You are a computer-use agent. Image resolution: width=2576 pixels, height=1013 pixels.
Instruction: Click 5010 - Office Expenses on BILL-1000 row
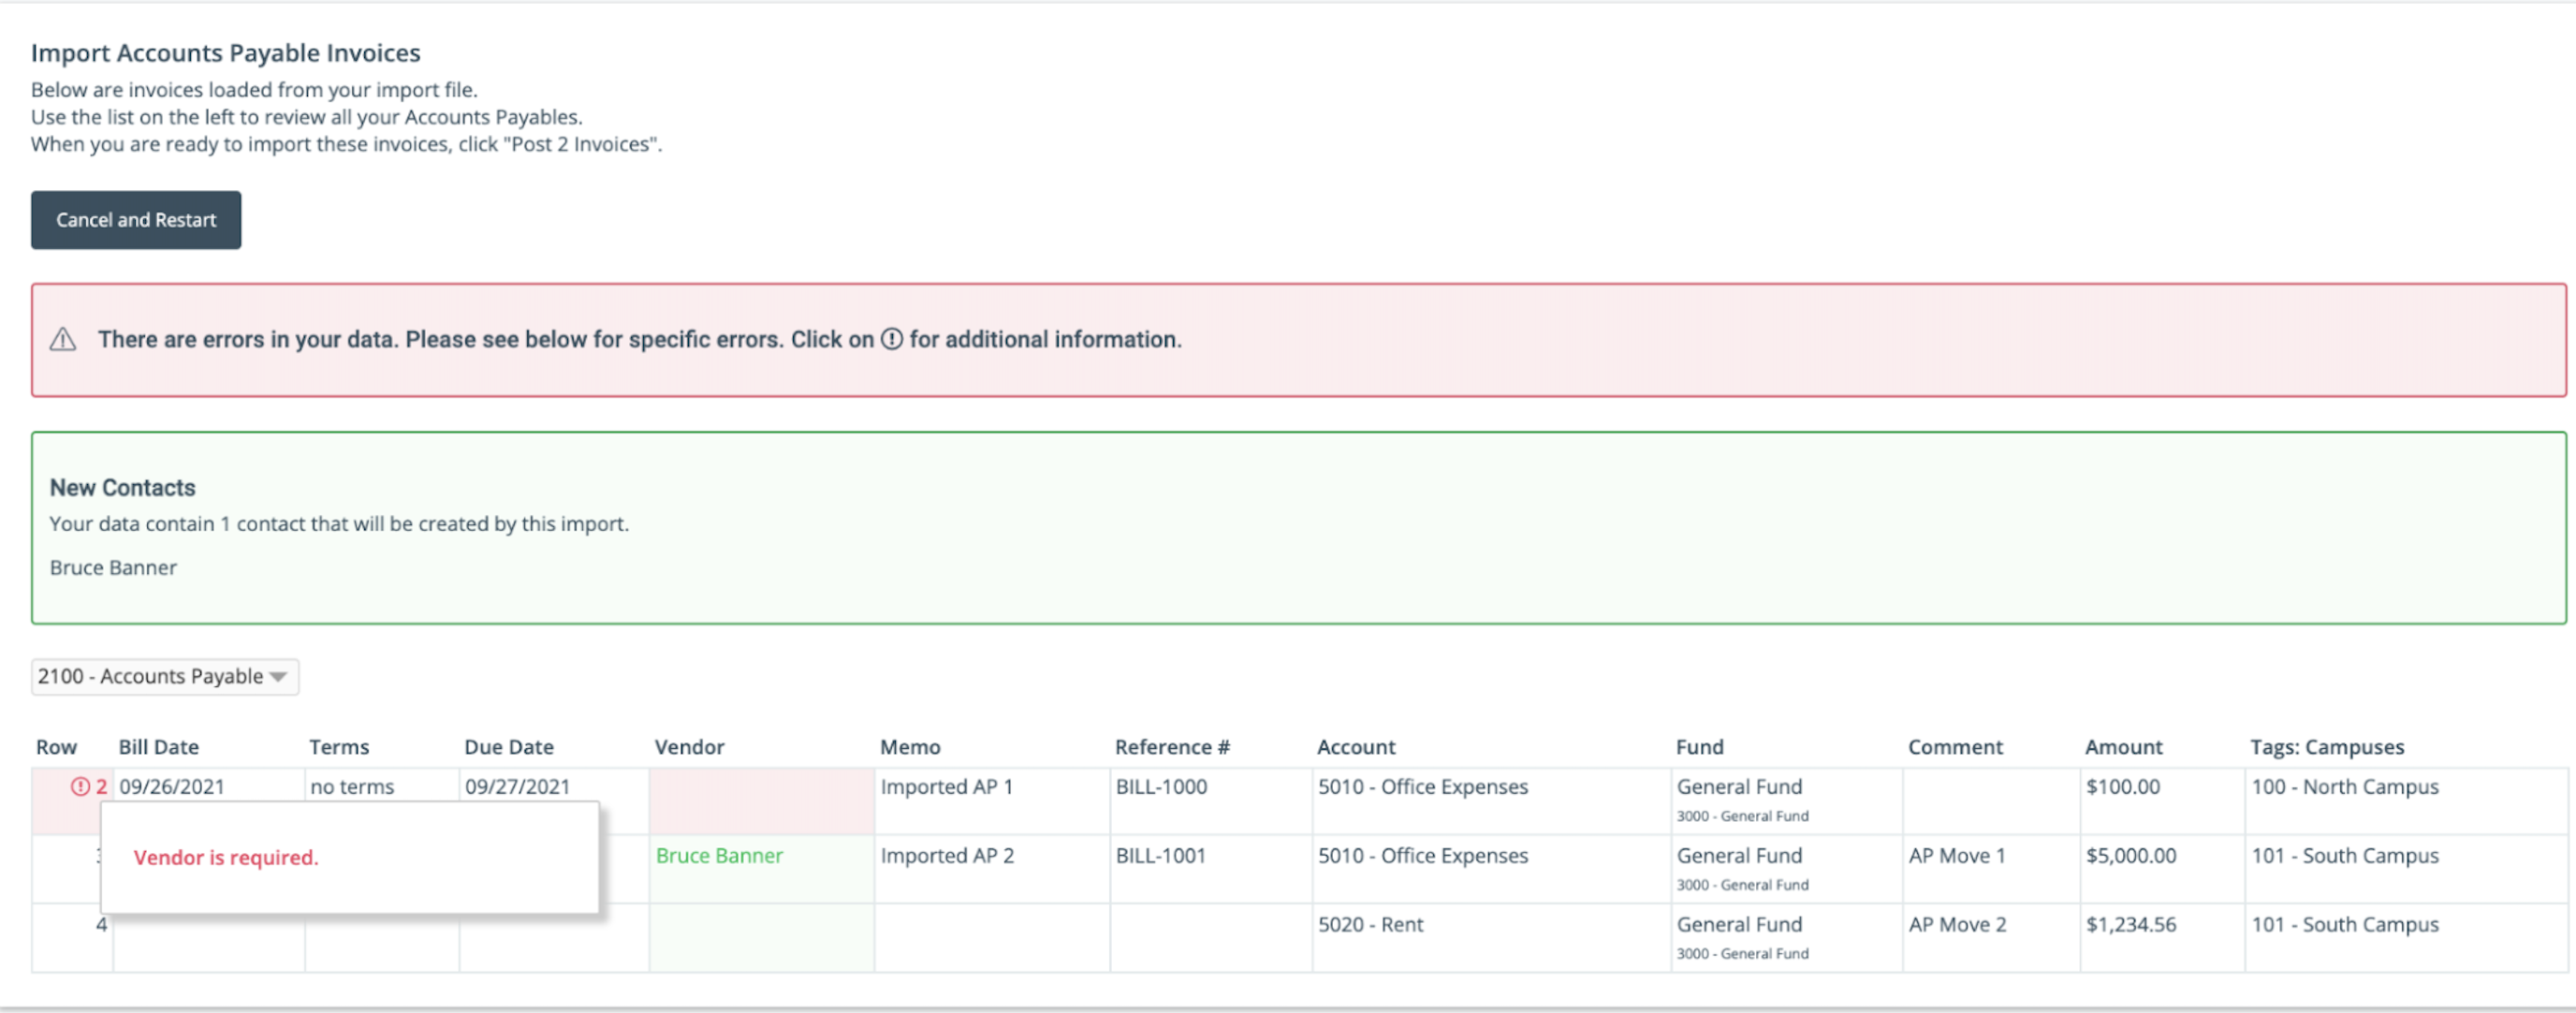tap(1423, 787)
